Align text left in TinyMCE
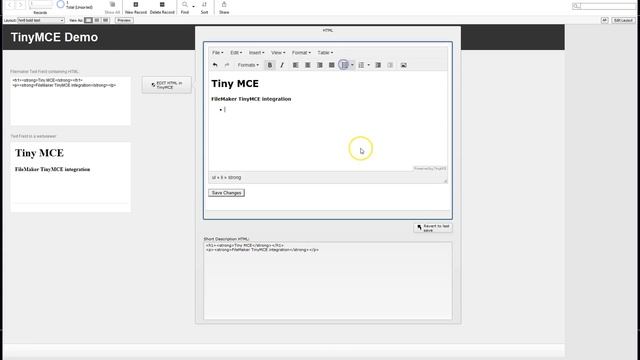 tap(296, 65)
